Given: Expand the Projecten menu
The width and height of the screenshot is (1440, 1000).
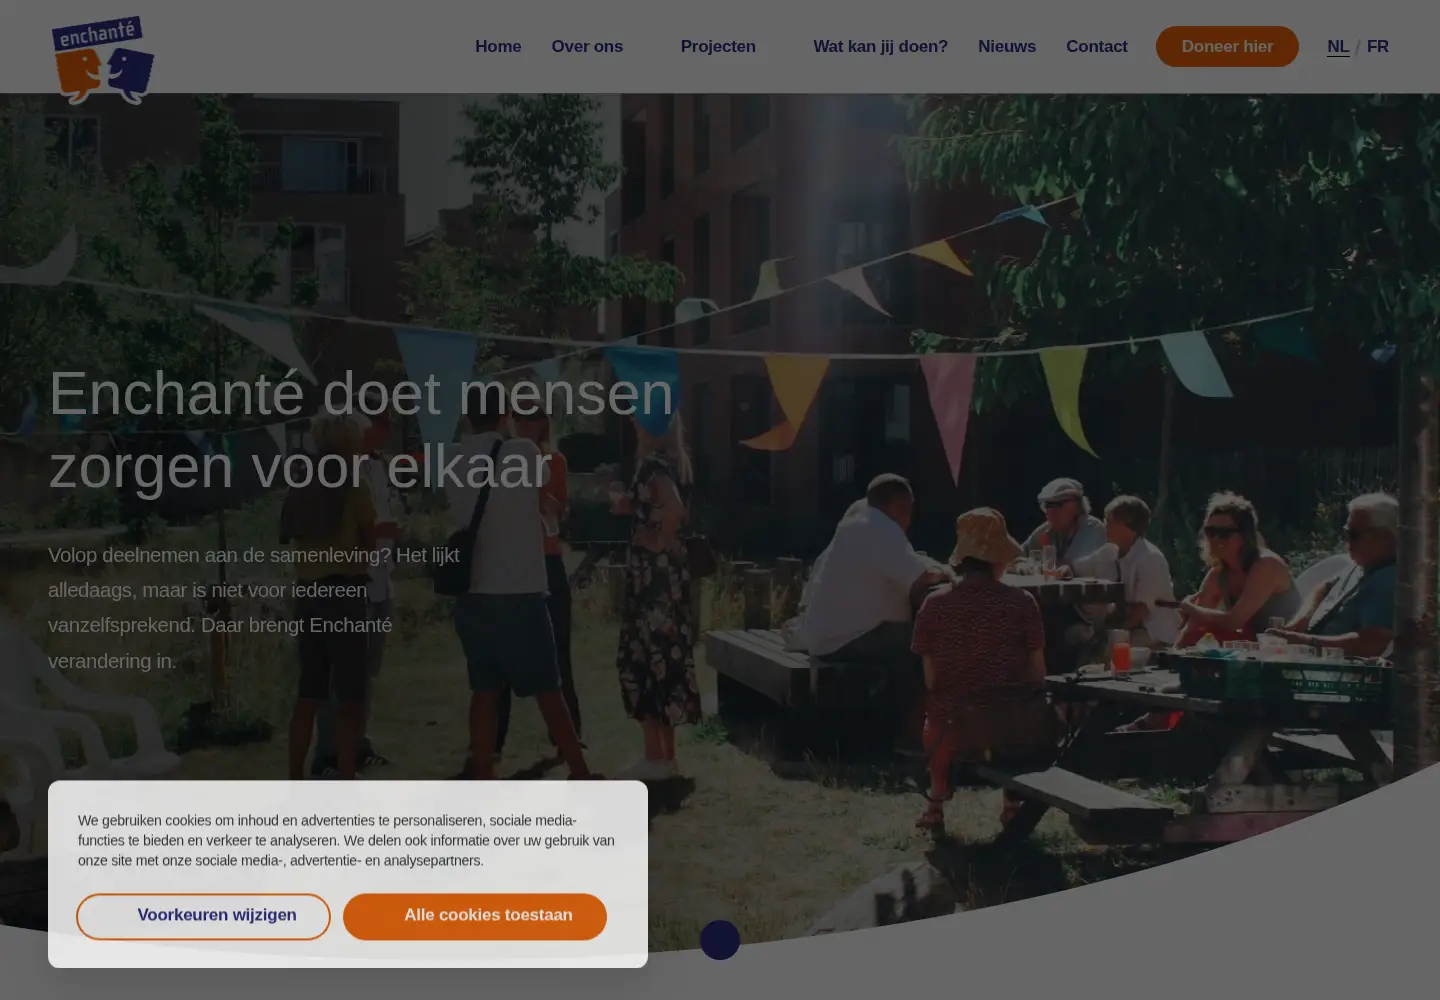Looking at the screenshot, I should tap(718, 46).
